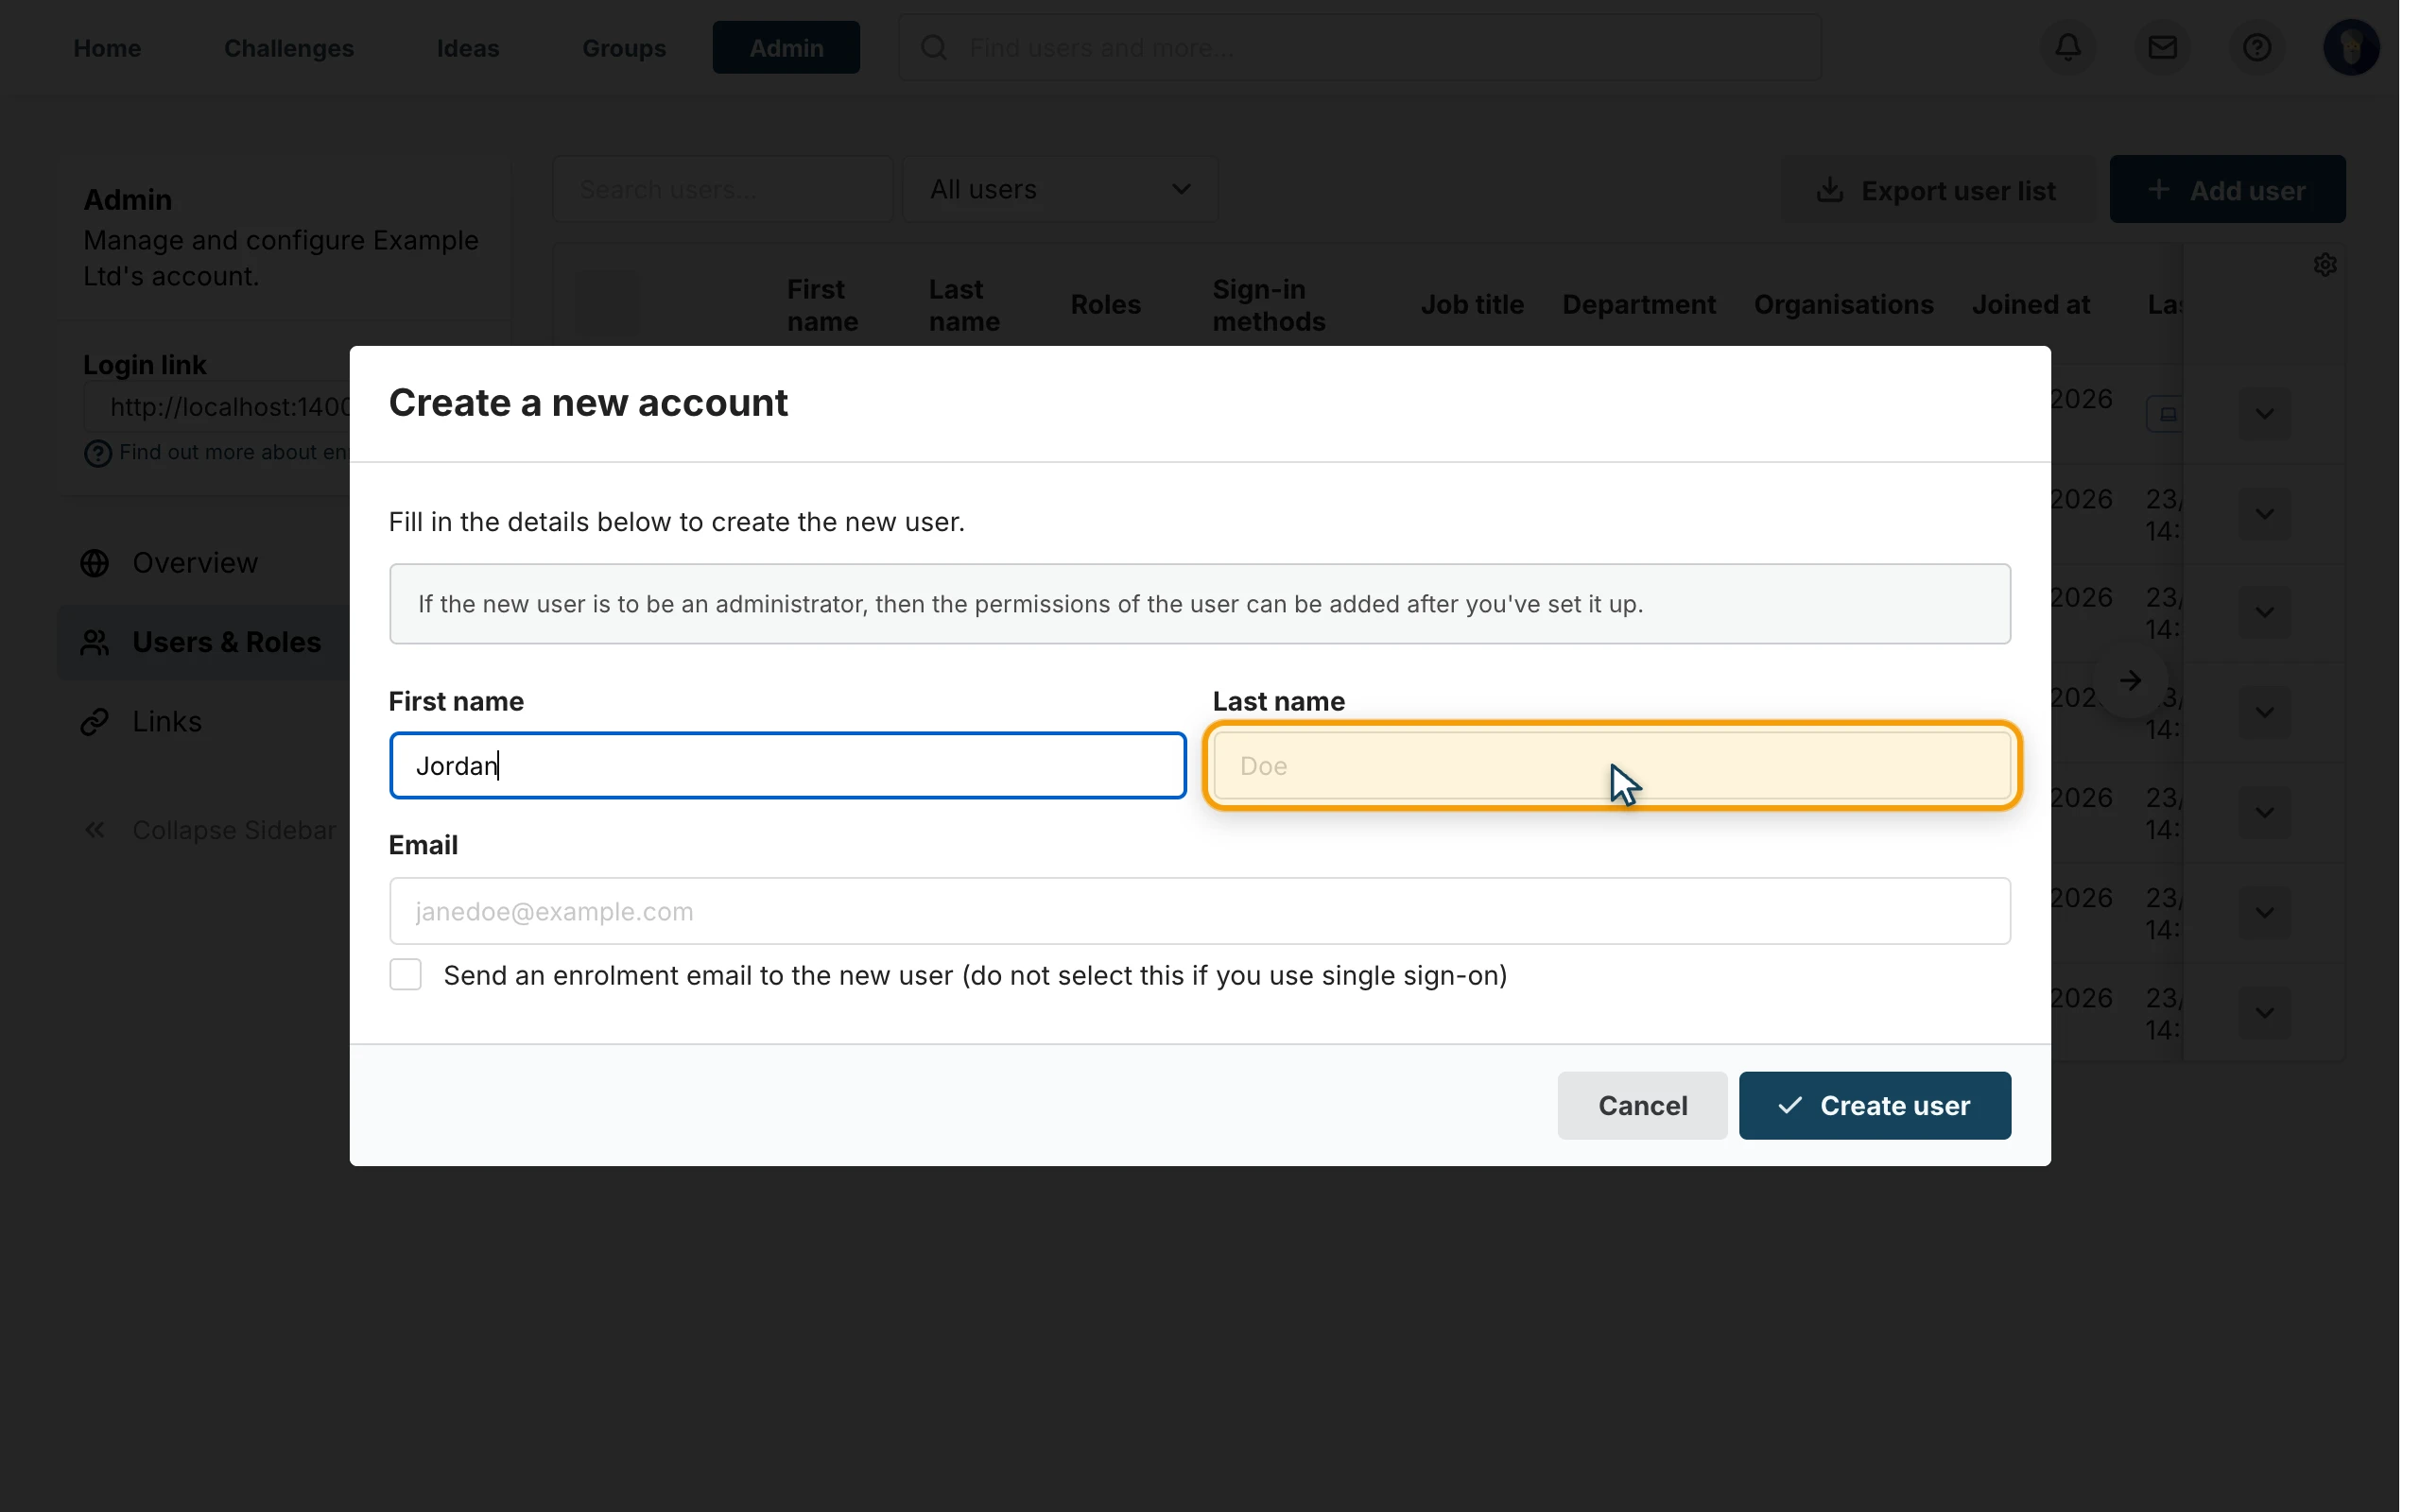
Task: Expand the fifth user row chevron
Action: pos(2264,813)
